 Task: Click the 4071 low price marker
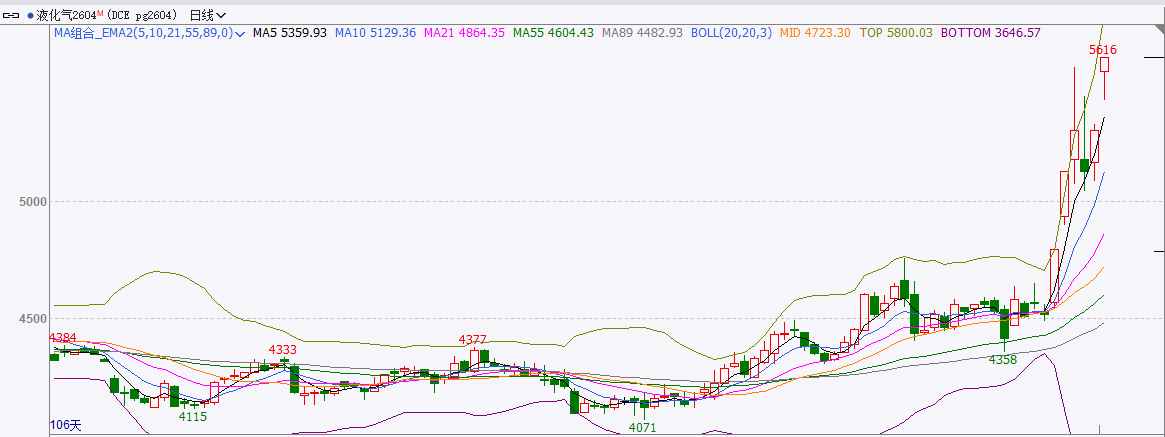(x=642, y=427)
